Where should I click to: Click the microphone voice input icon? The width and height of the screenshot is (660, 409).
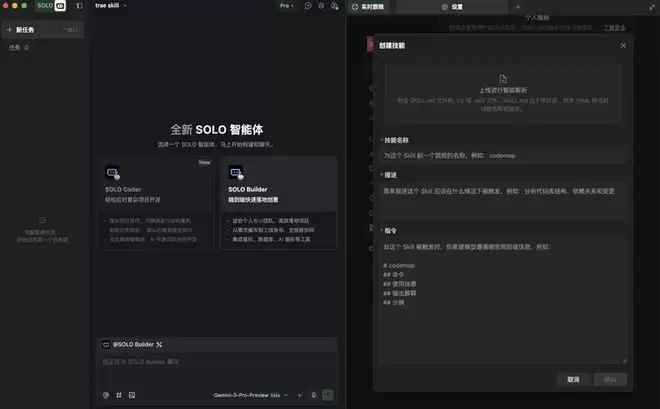pos(313,395)
